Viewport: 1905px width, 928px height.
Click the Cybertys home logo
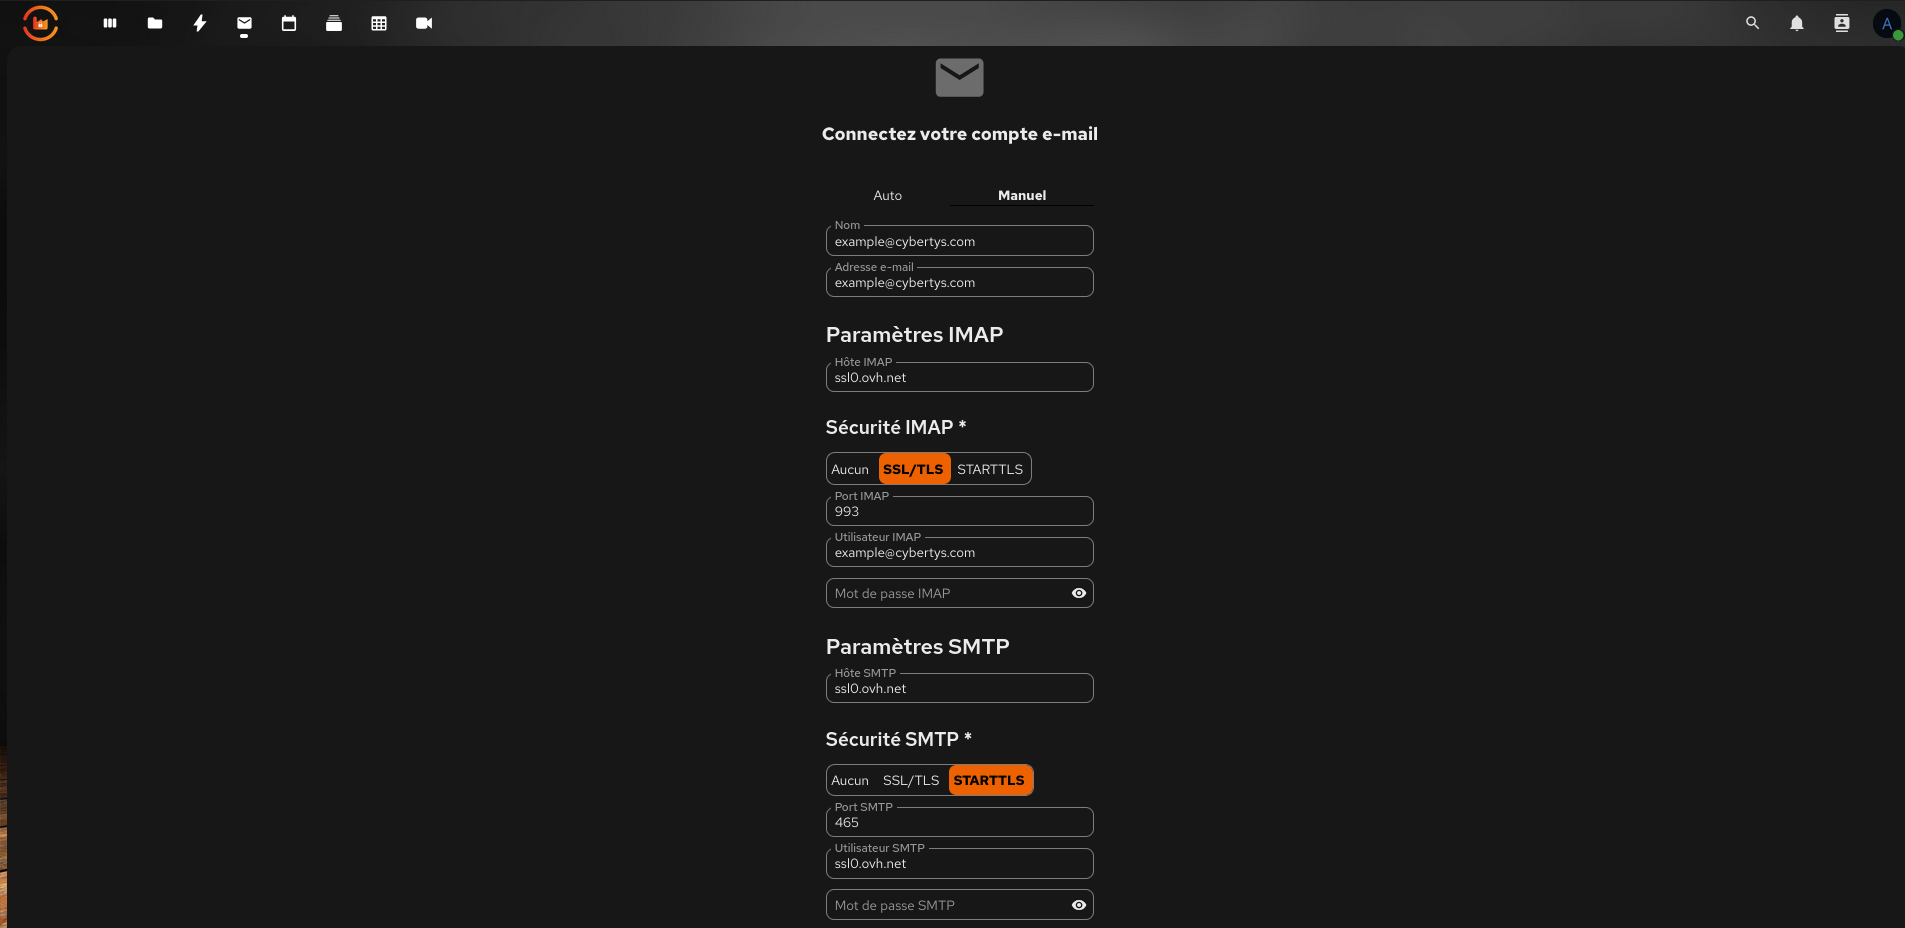(40, 23)
